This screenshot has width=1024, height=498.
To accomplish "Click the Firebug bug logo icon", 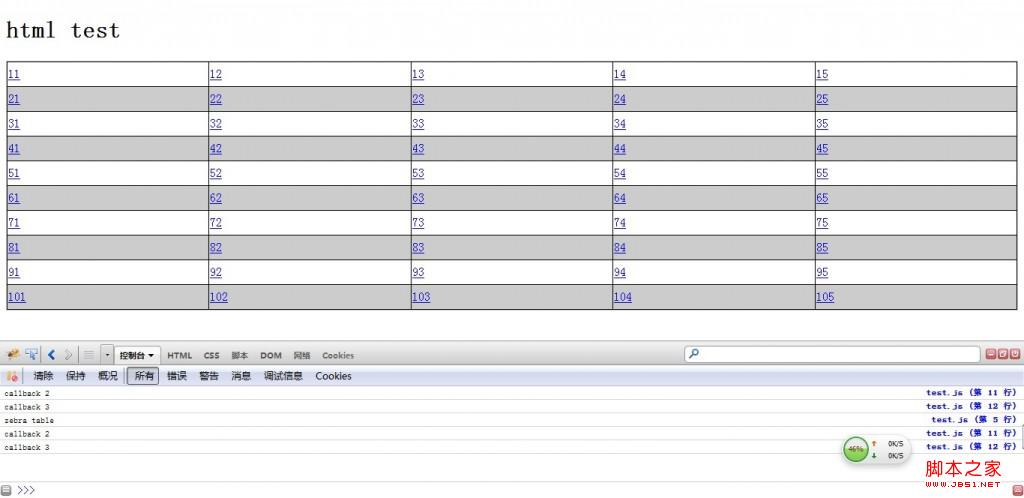I will [13, 355].
